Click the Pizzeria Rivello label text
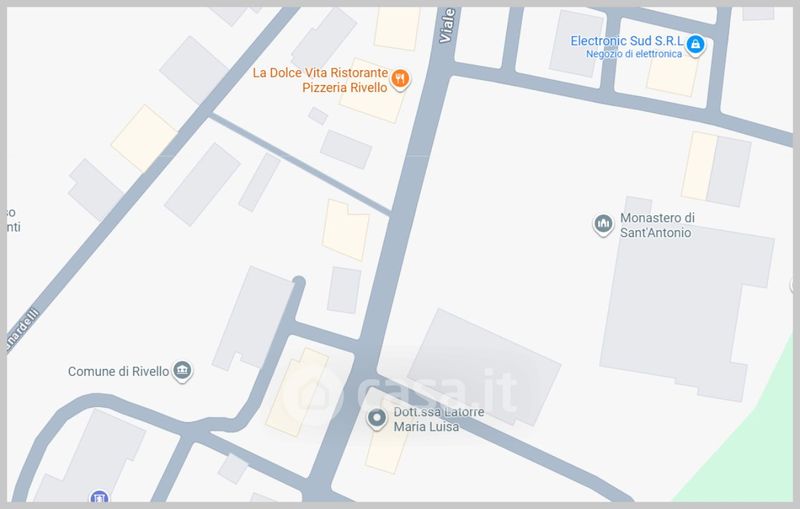This screenshot has height=509, width=800. click(x=345, y=88)
